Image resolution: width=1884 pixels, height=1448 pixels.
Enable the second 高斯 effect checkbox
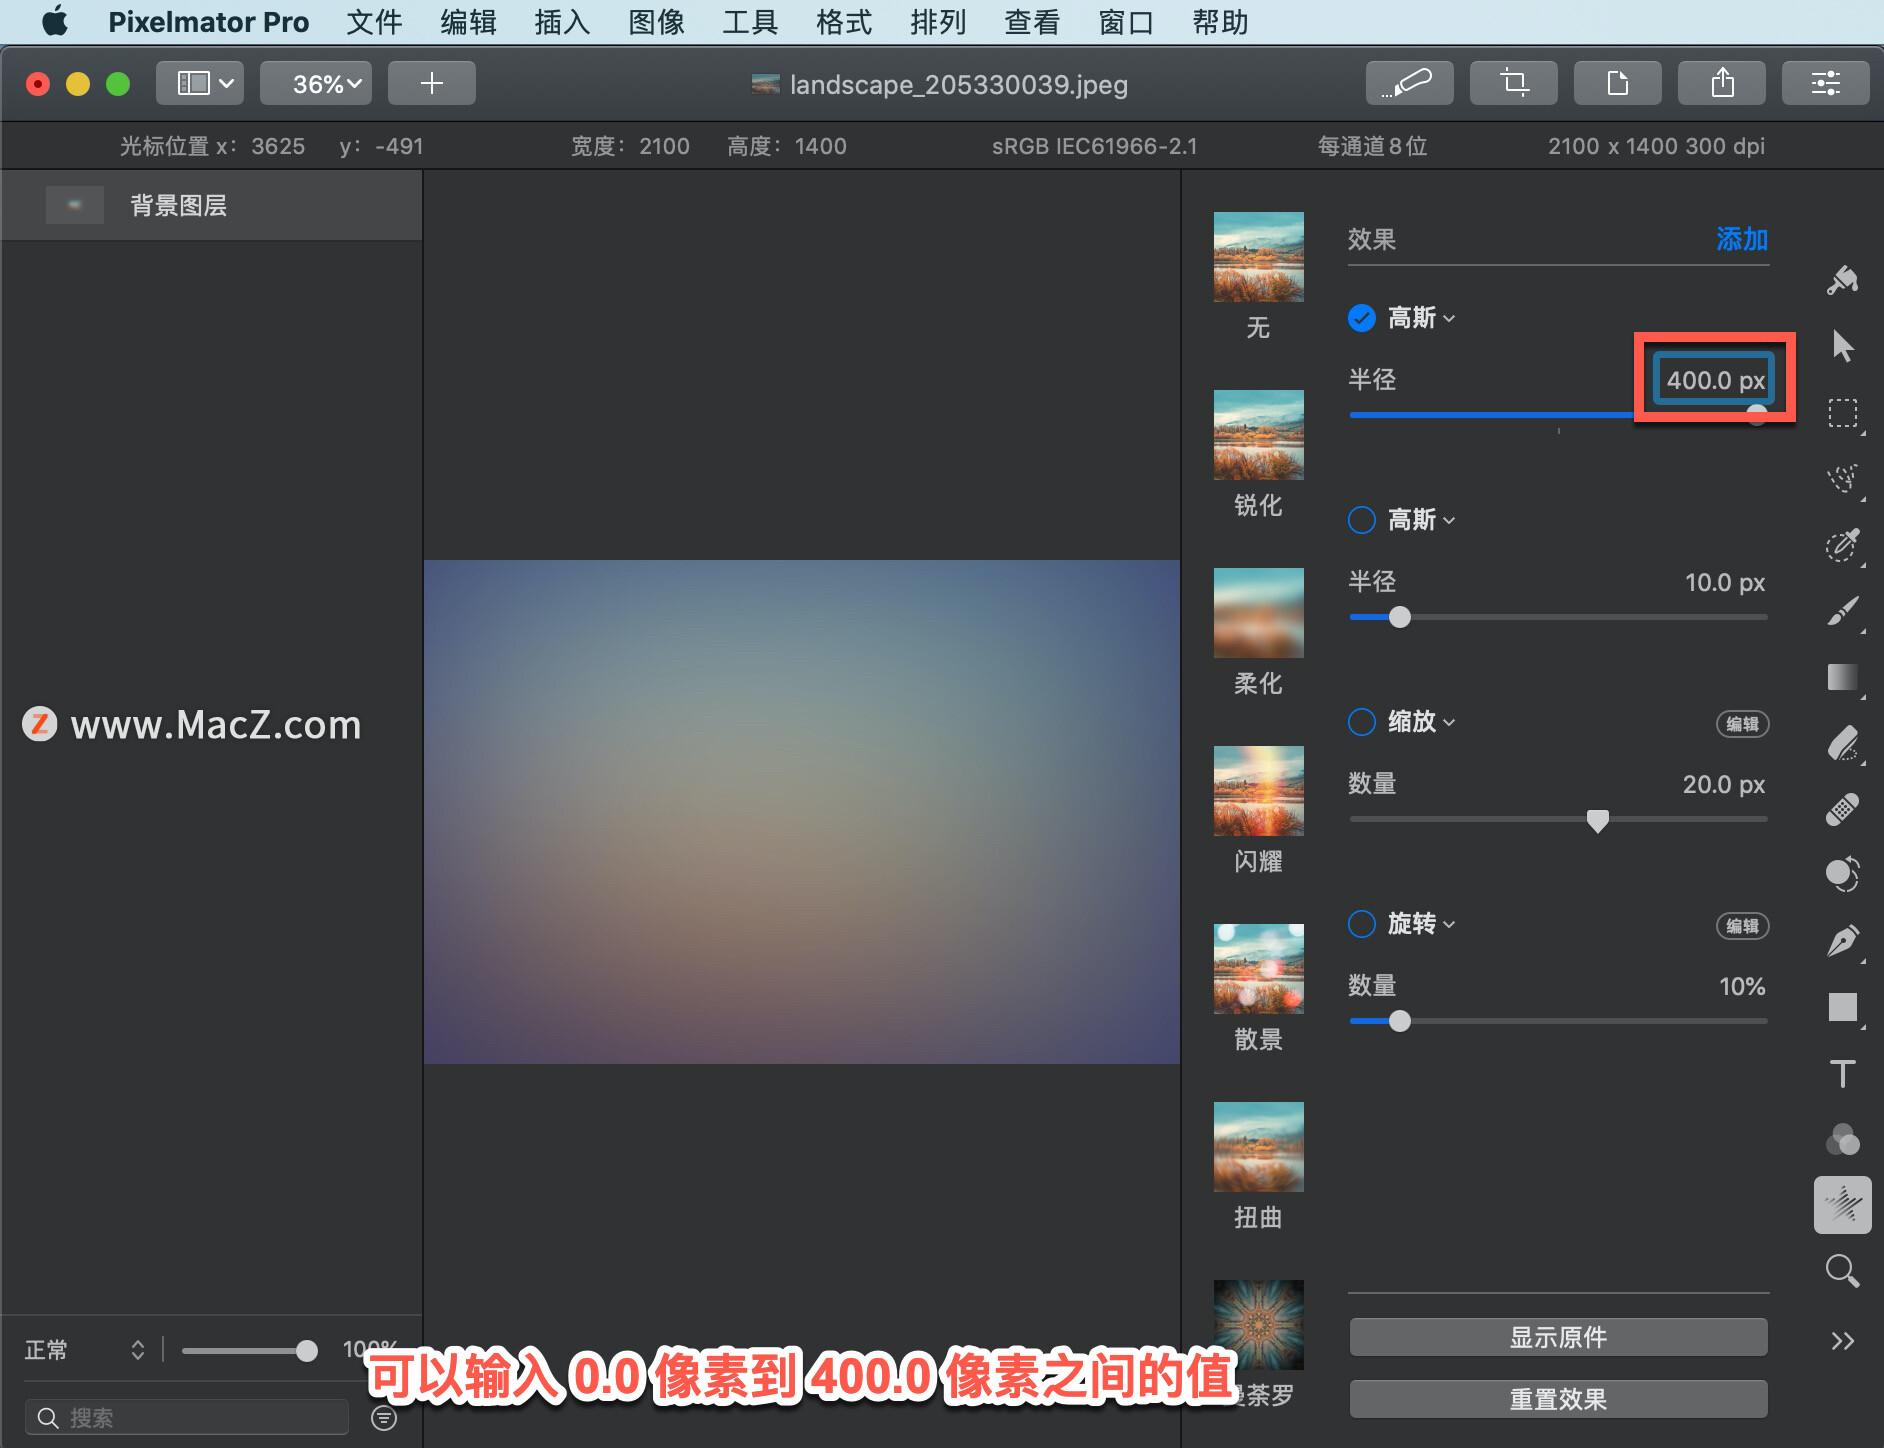click(1361, 520)
